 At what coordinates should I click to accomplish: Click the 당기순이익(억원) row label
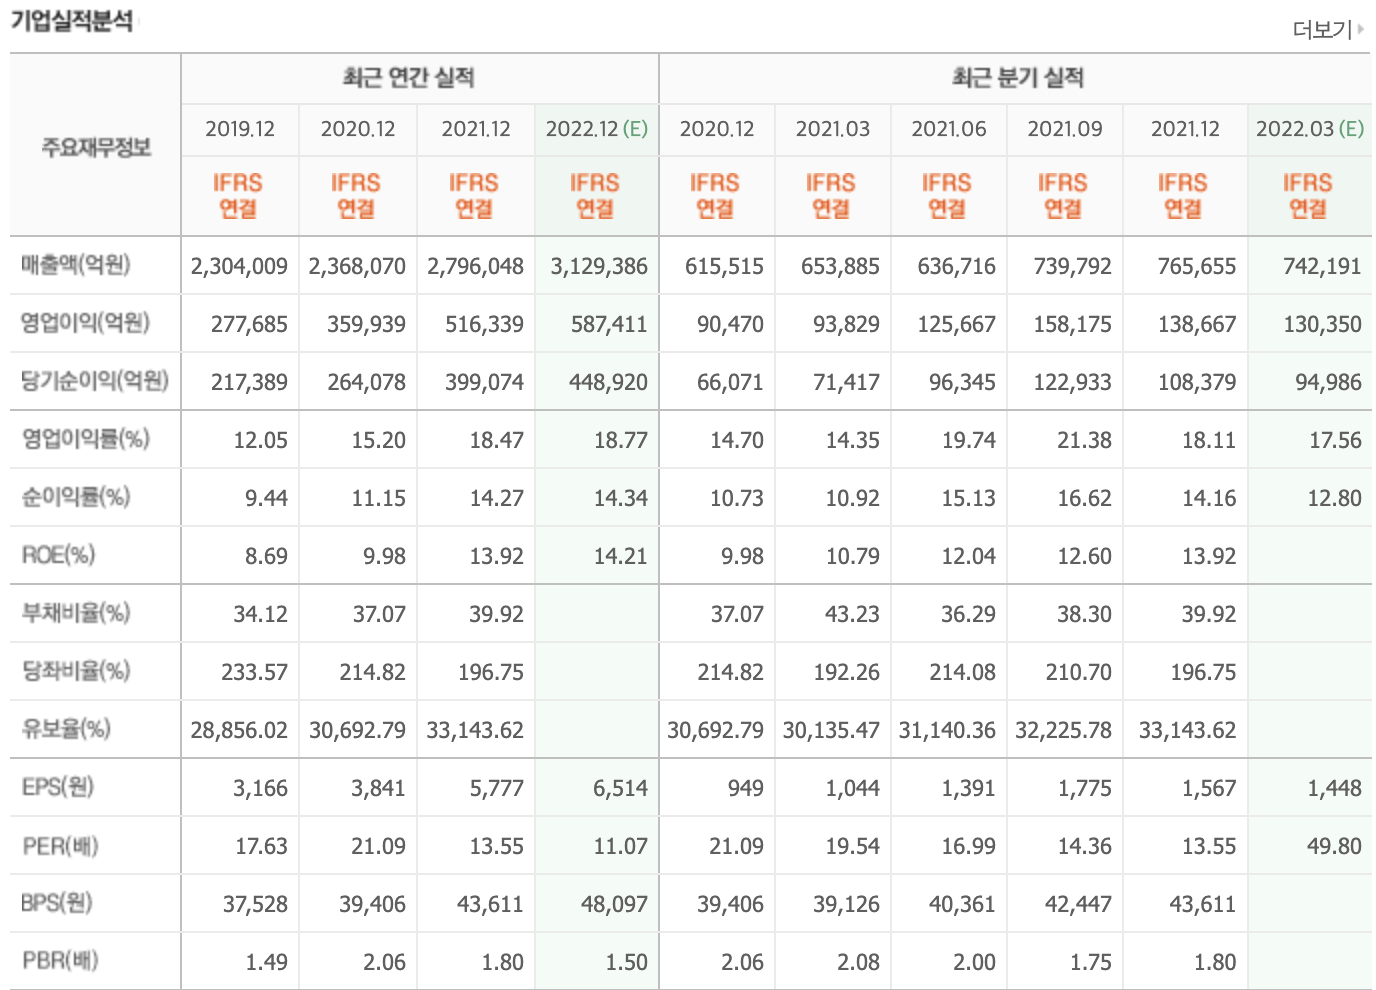point(95,381)
